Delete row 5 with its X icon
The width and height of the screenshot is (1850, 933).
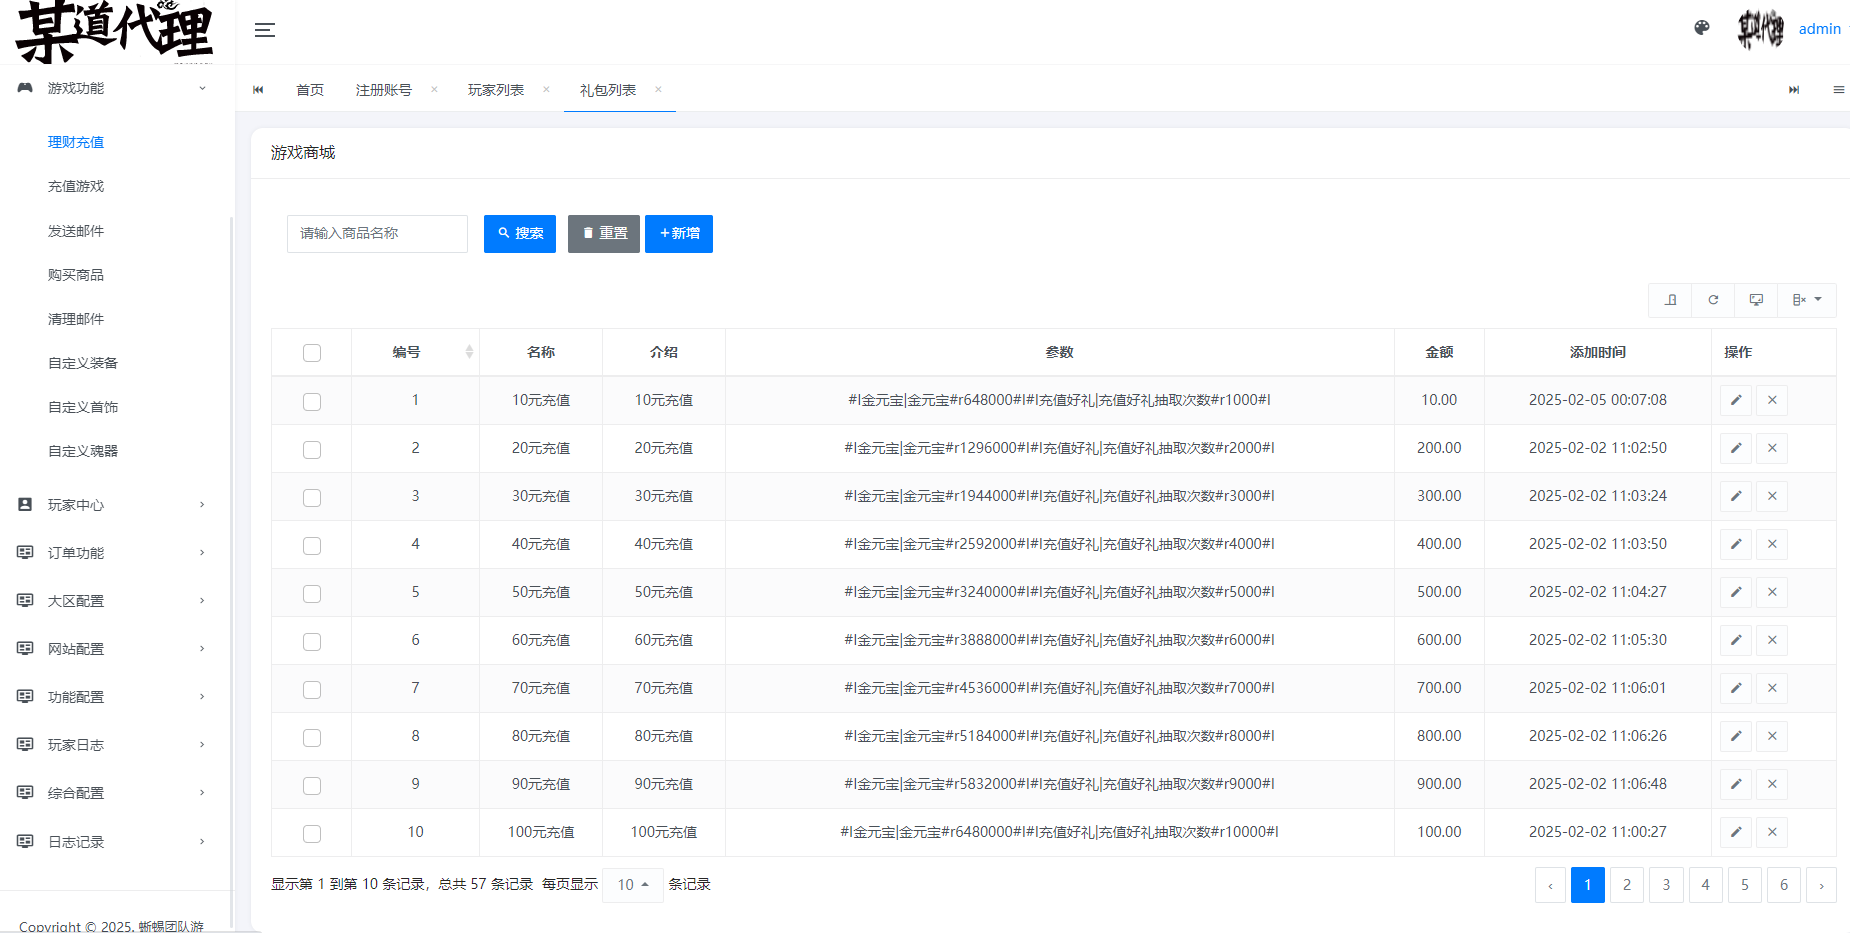tap(1772, 592)
